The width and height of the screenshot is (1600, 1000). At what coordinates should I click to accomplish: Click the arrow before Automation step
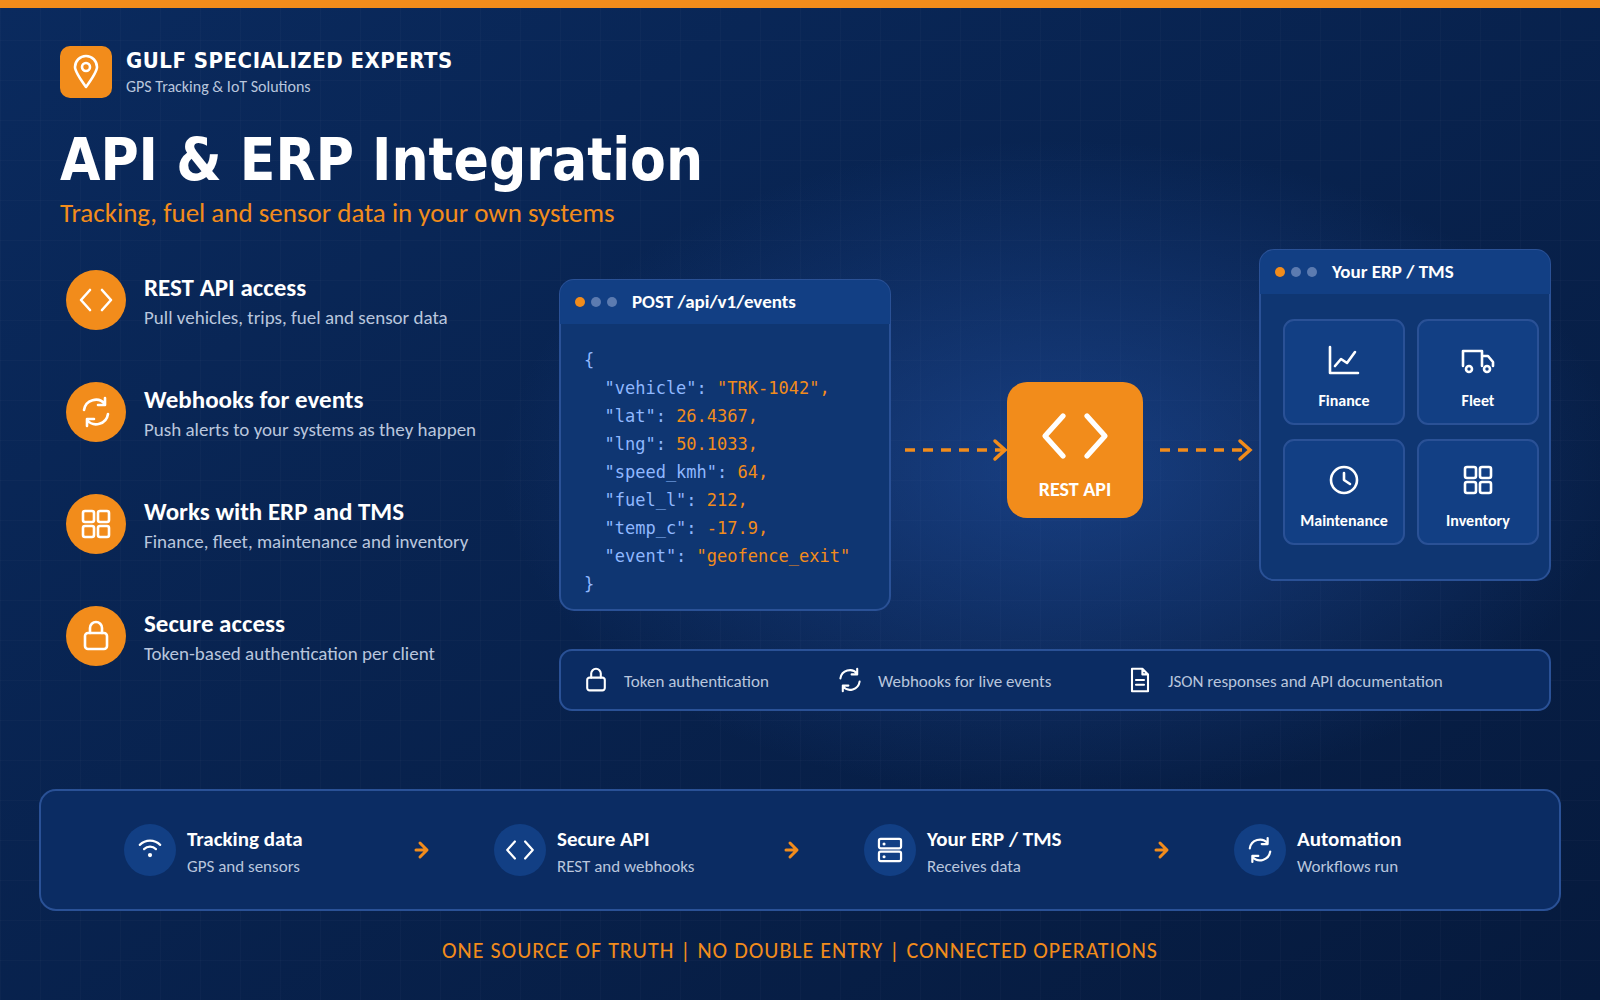[x=1162, y=850]
